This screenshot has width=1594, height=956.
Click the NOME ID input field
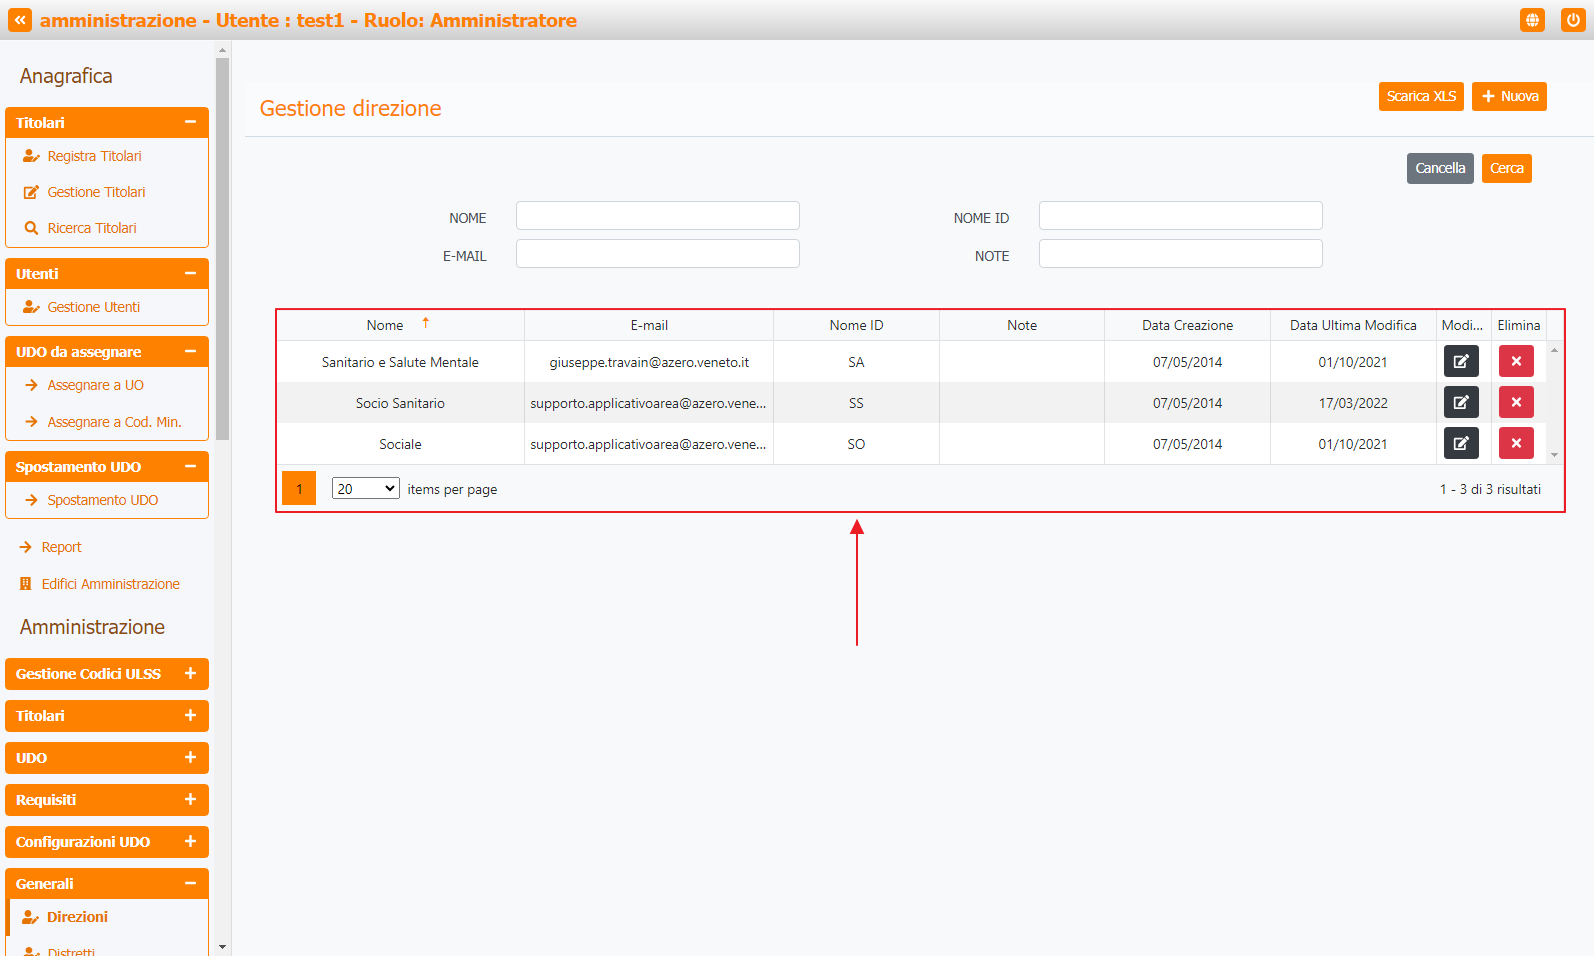(x=1180, y=216)
